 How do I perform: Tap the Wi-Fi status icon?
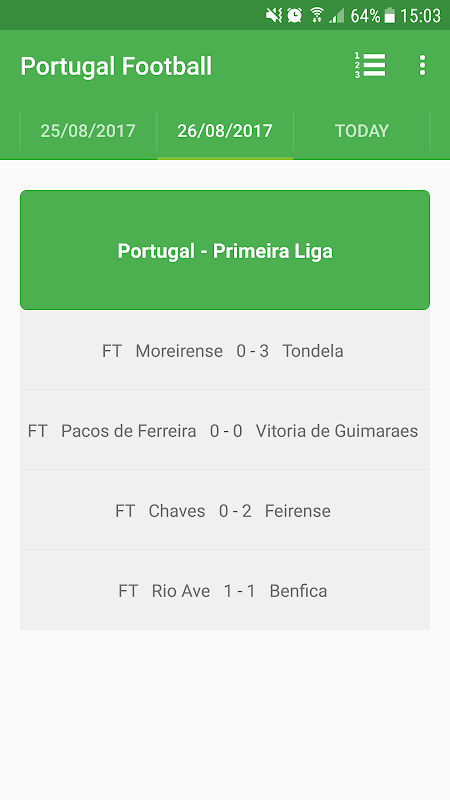click(317, 15)
